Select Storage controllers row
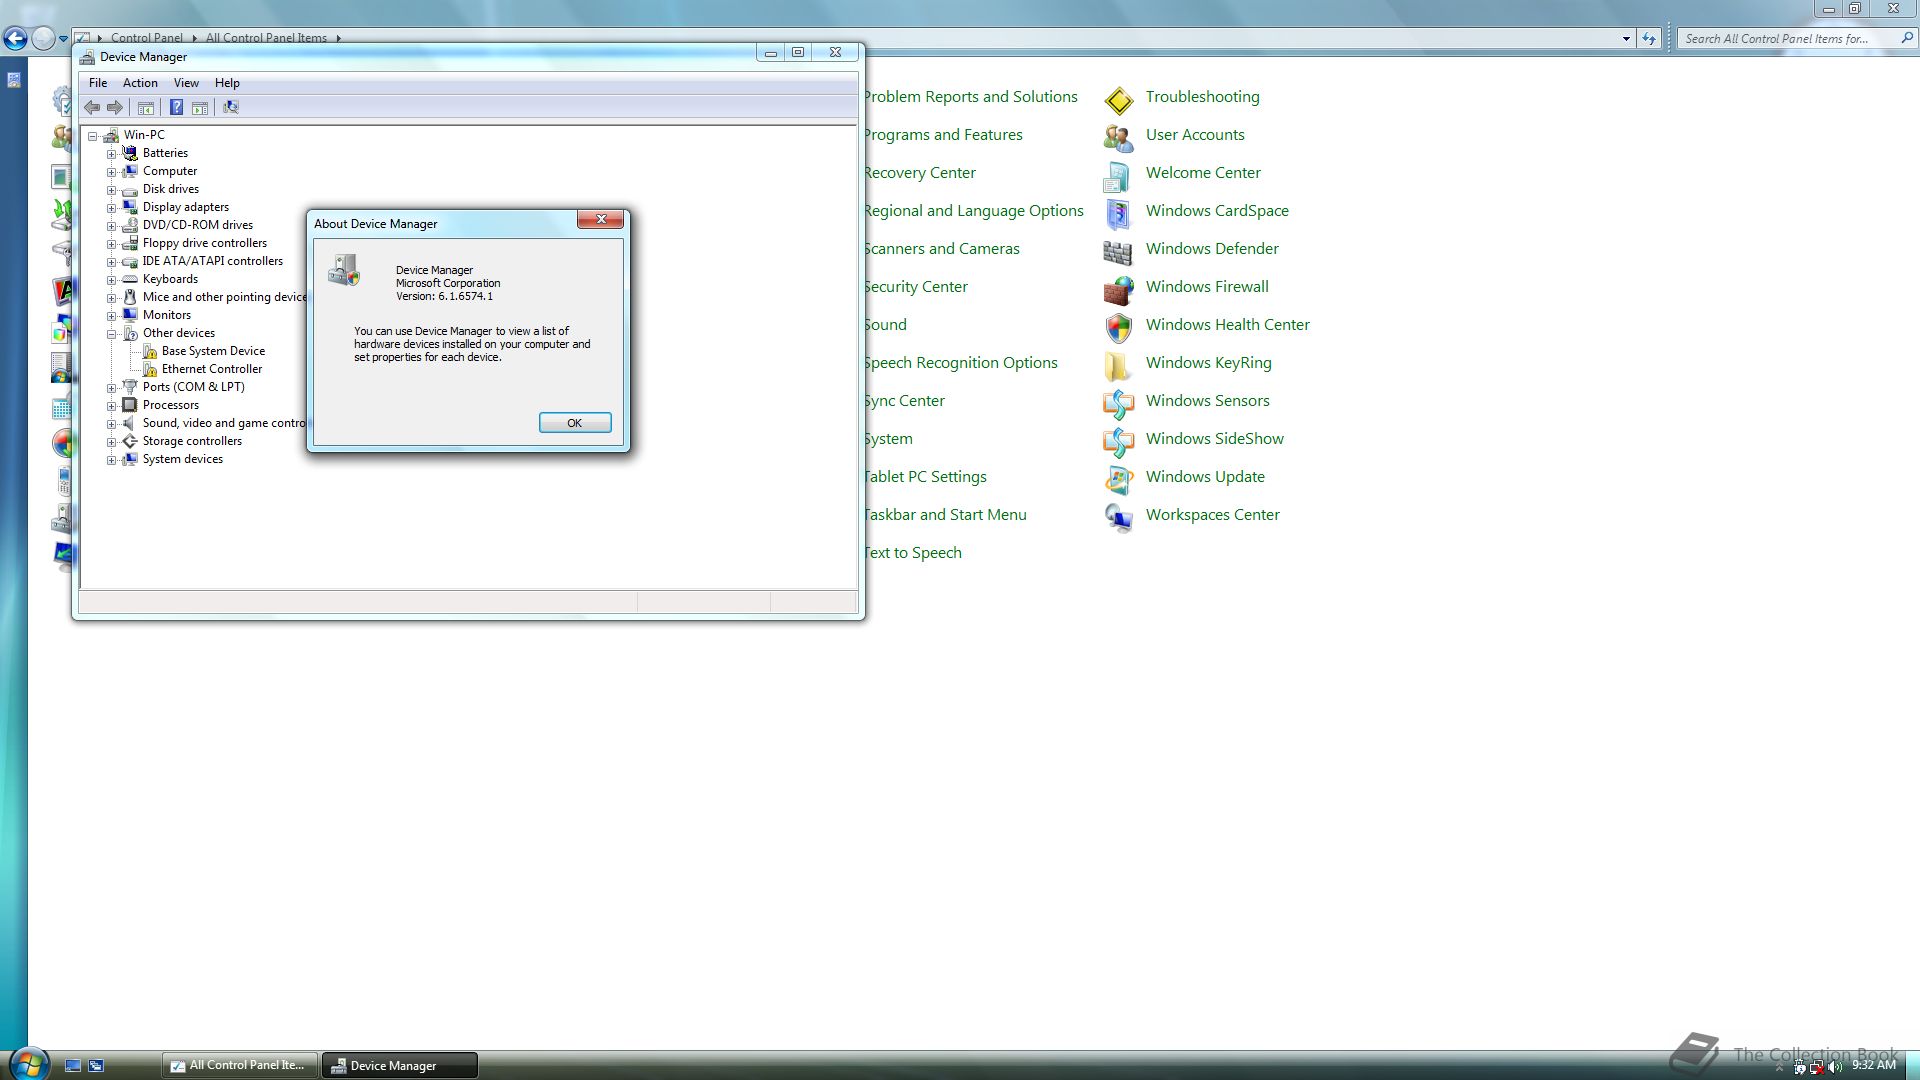1920x1080 pixels. coord(192,441)
